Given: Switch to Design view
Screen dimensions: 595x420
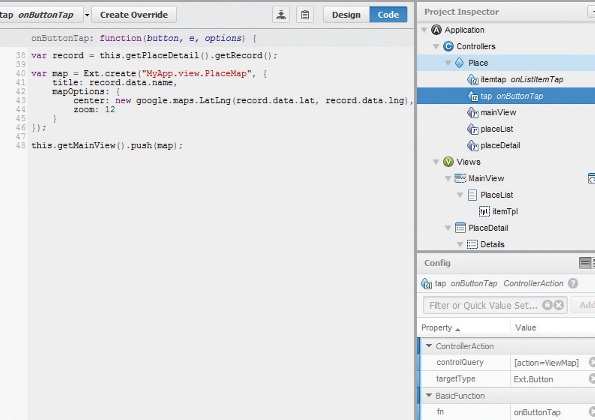Looking at the screenshot, I should tap(346, 15).
